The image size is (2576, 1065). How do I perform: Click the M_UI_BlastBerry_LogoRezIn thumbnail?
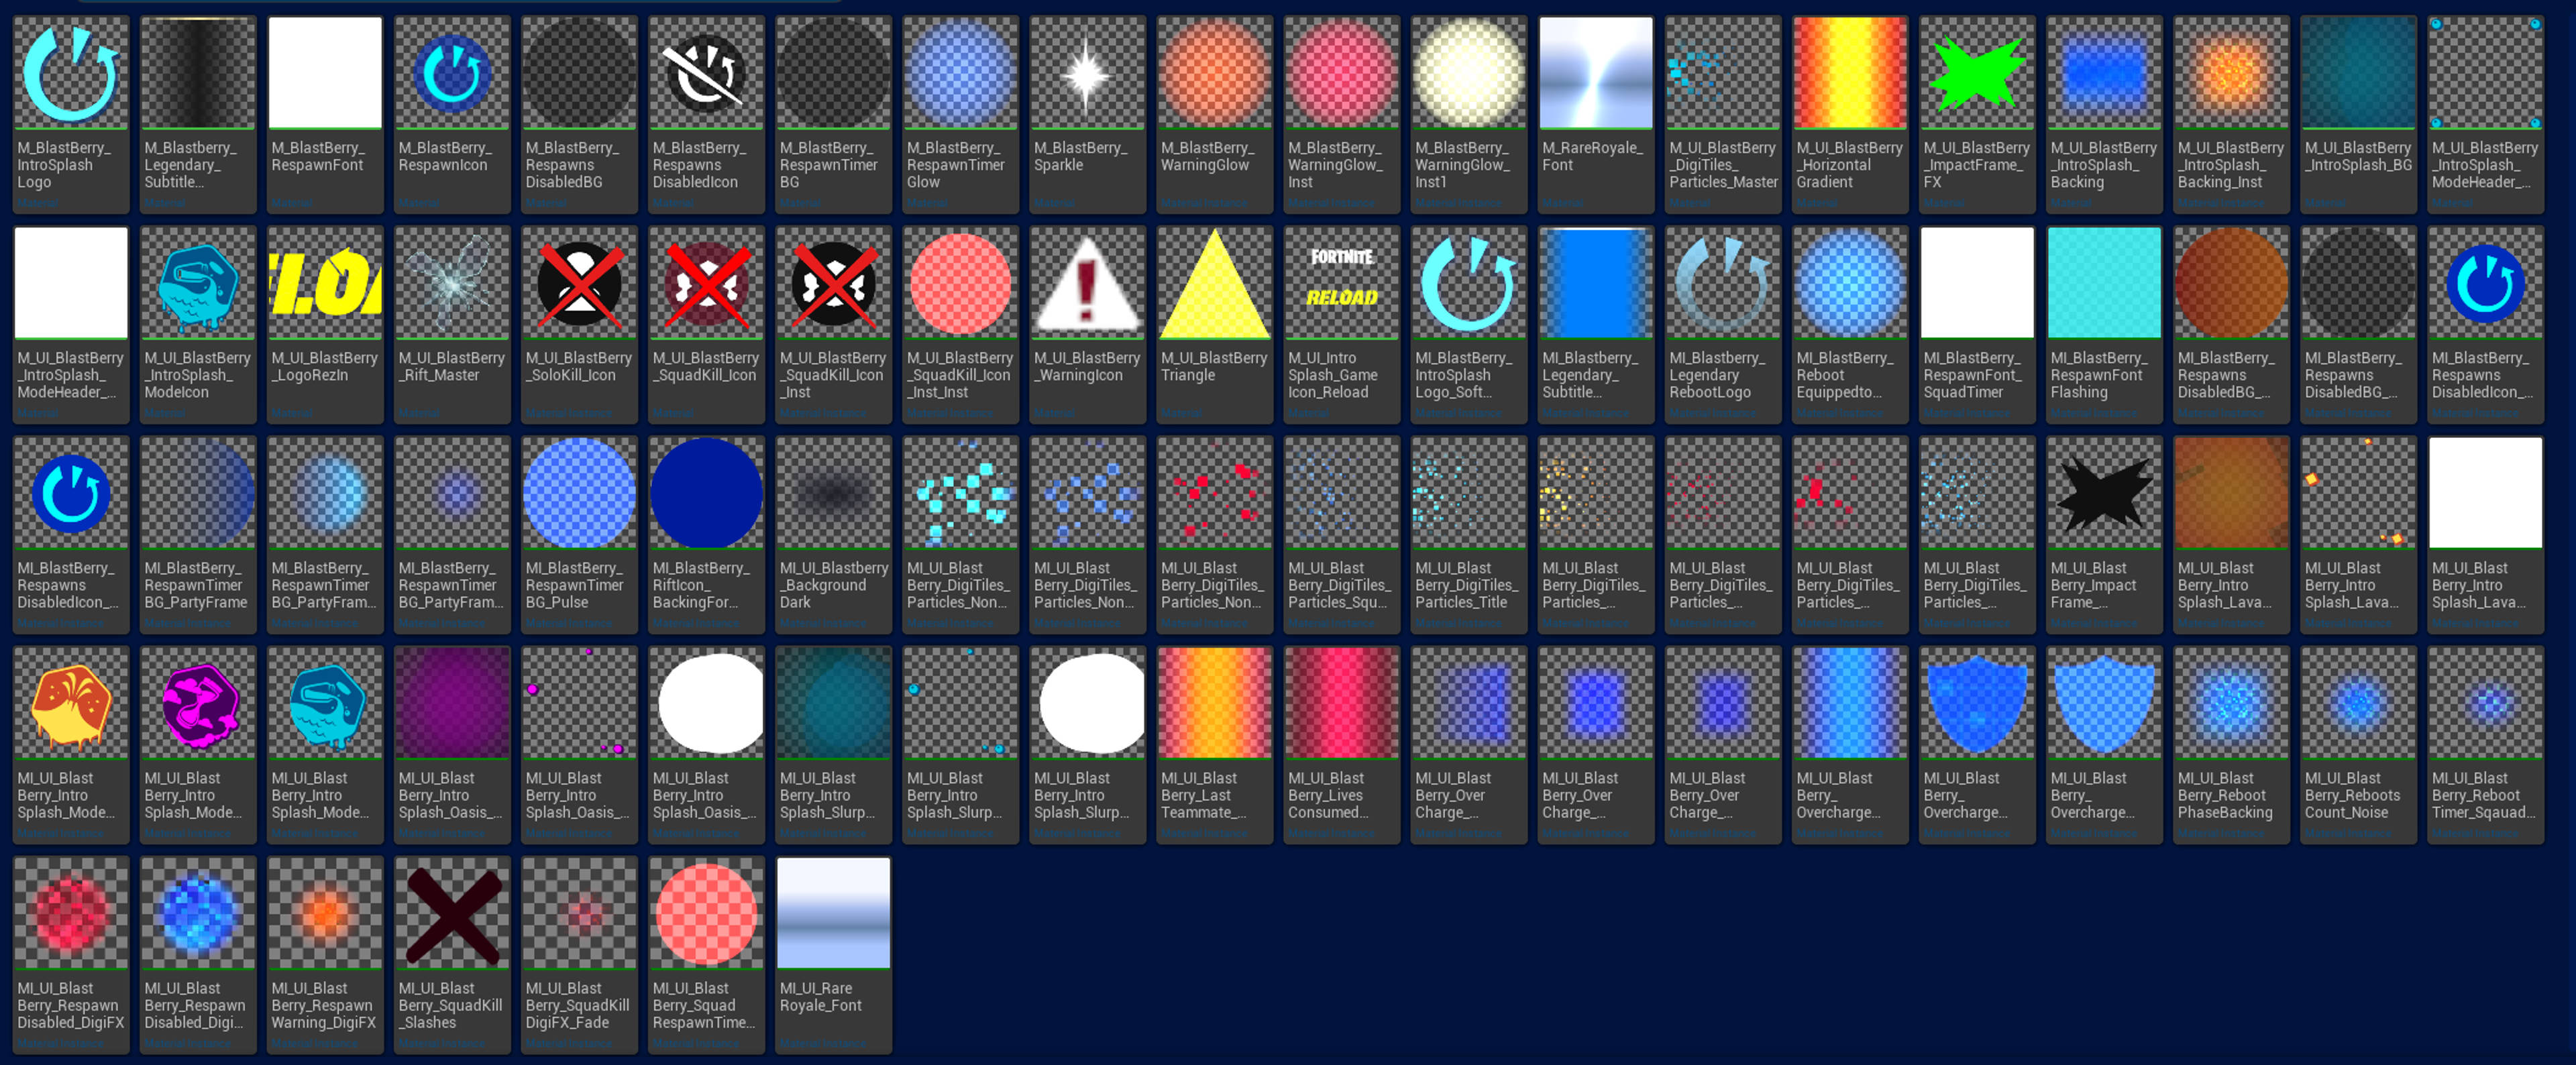[324, 283]
